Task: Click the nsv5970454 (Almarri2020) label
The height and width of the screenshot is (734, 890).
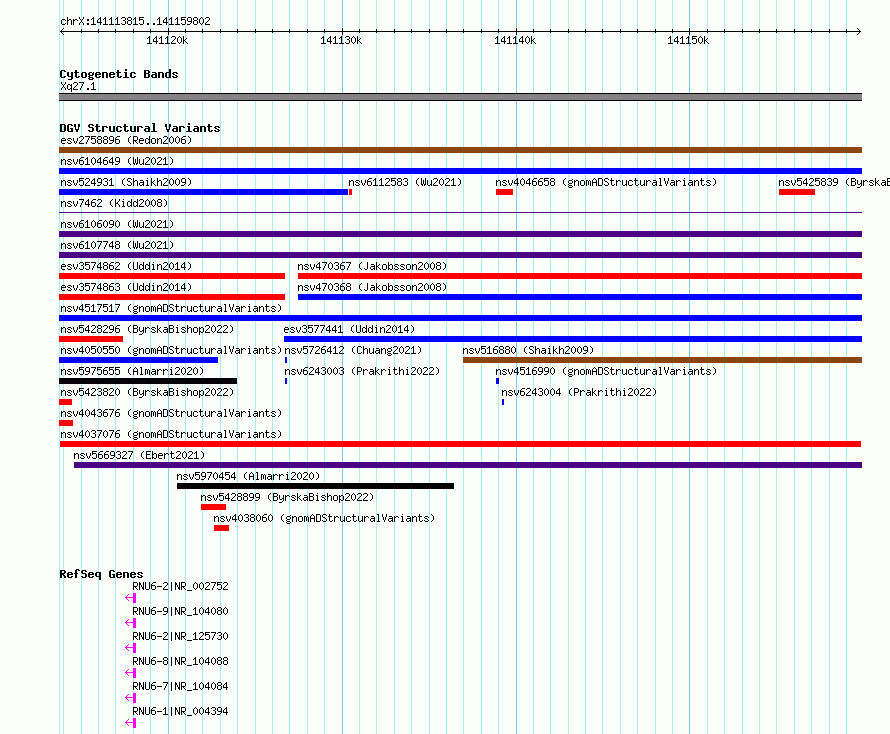Action: (248, 476)
